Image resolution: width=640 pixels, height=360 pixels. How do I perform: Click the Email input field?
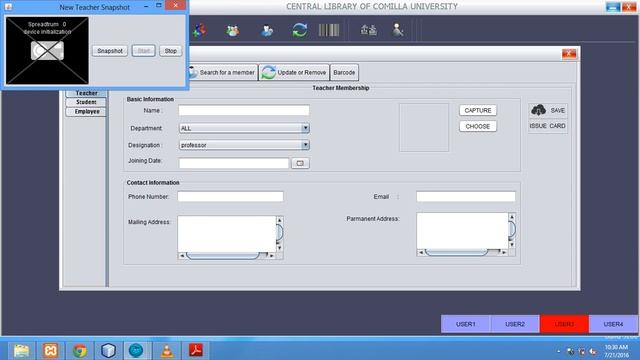[x=466, y=197]
